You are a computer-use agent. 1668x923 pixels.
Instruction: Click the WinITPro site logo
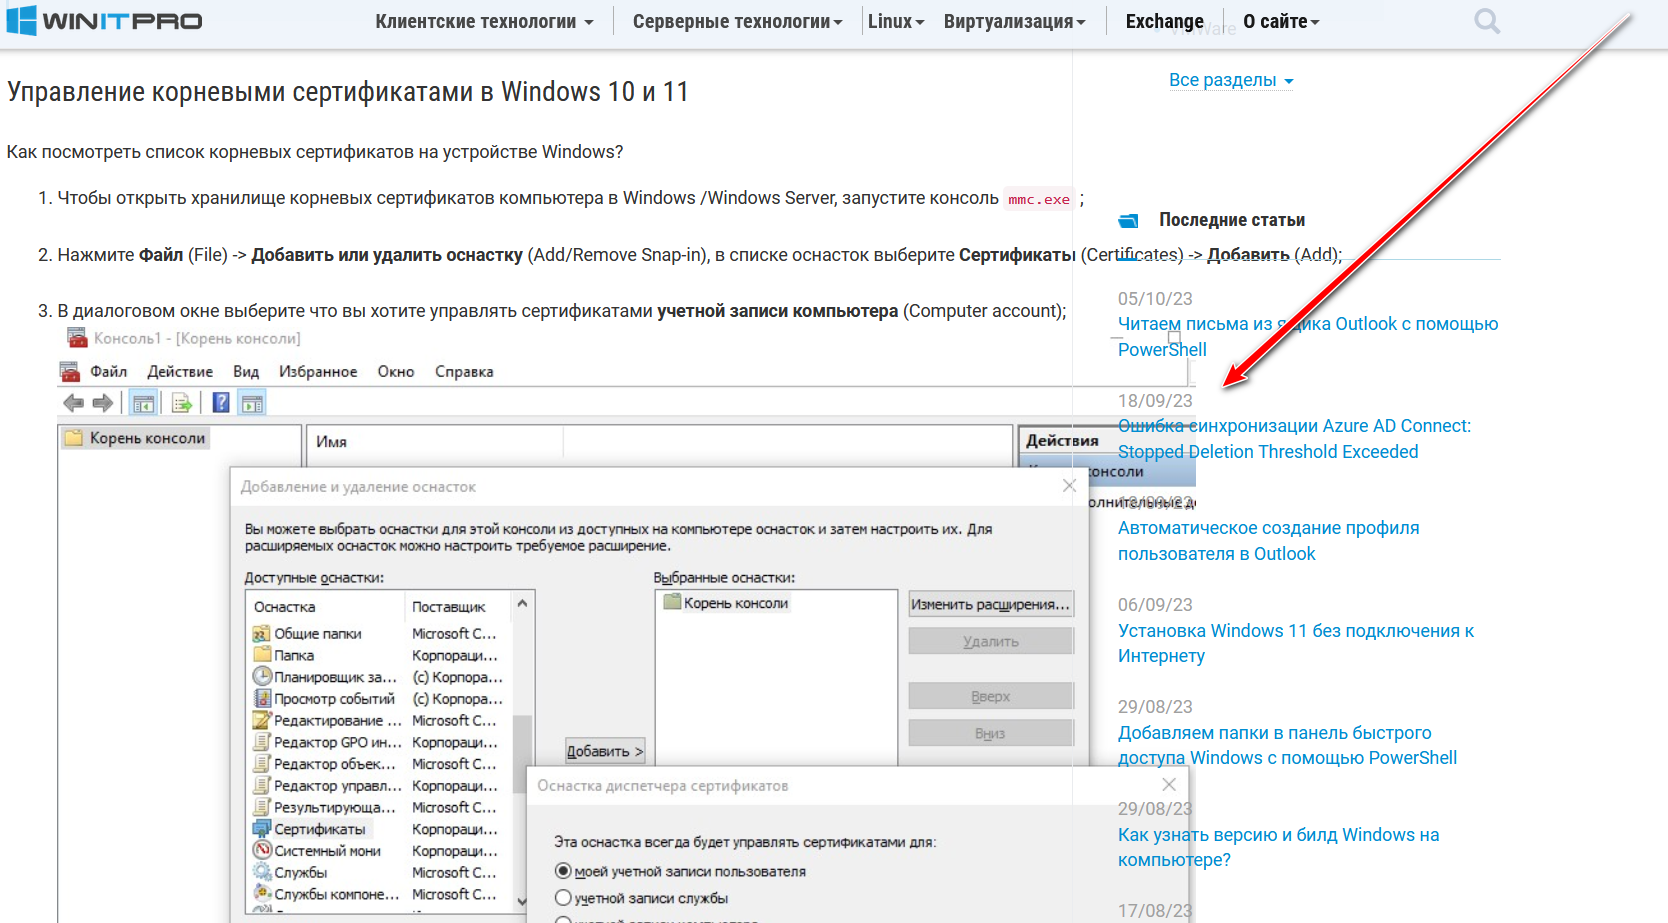point(104,21)
